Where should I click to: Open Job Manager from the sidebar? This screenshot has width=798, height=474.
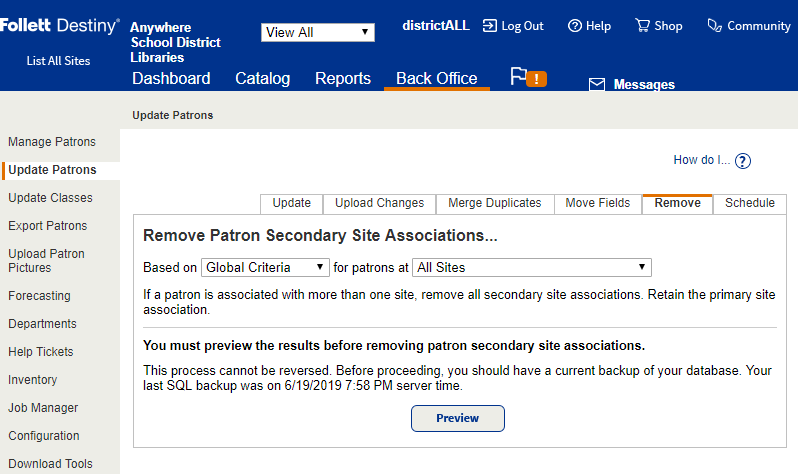click(x=43, y=408)
